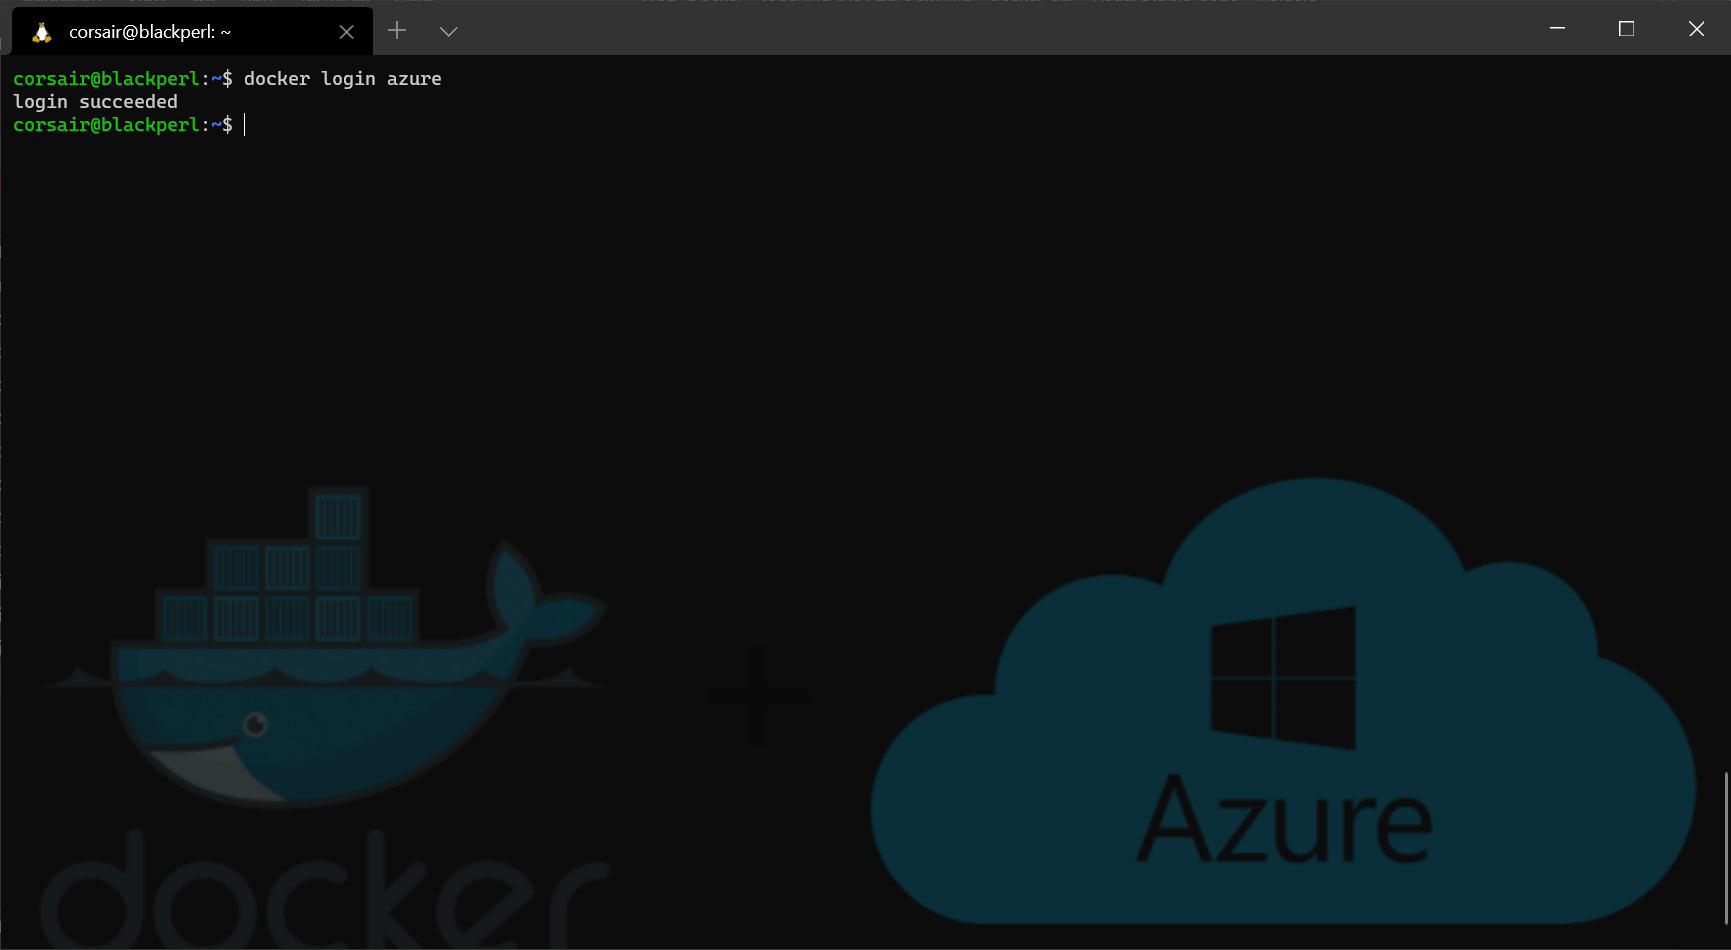Click the "docker login azure" command text
This screenshot has width=1731, height=950.
pyautogui.click(x=342, y=79)
